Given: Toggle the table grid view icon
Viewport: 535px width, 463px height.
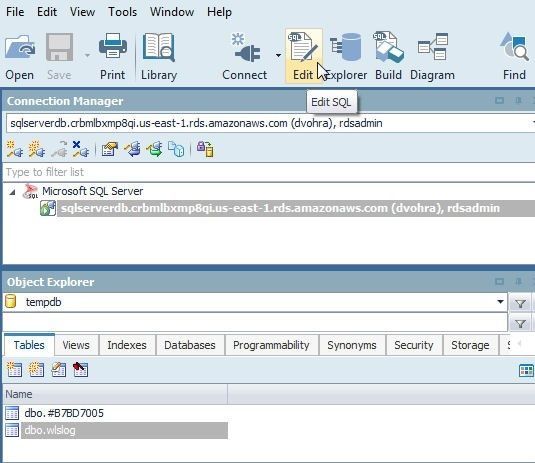Looking at the screenshot, I should (x=526, y=371).
